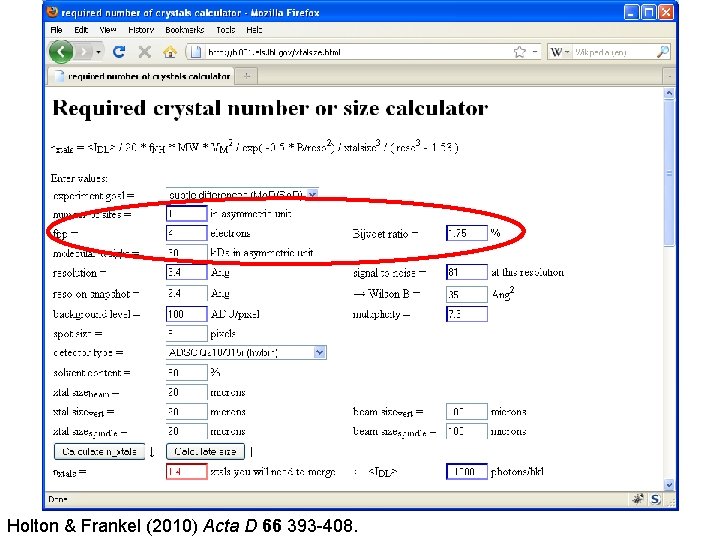The width and height of the screenshot is (720, 540).
Task: Click the spot size input field
Action: click(x=186, y=333)
